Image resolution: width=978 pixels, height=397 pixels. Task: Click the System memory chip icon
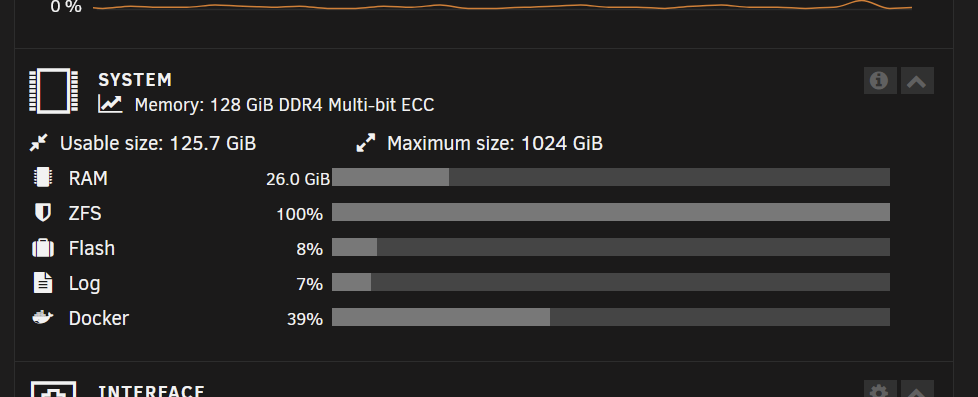point(54,91)
